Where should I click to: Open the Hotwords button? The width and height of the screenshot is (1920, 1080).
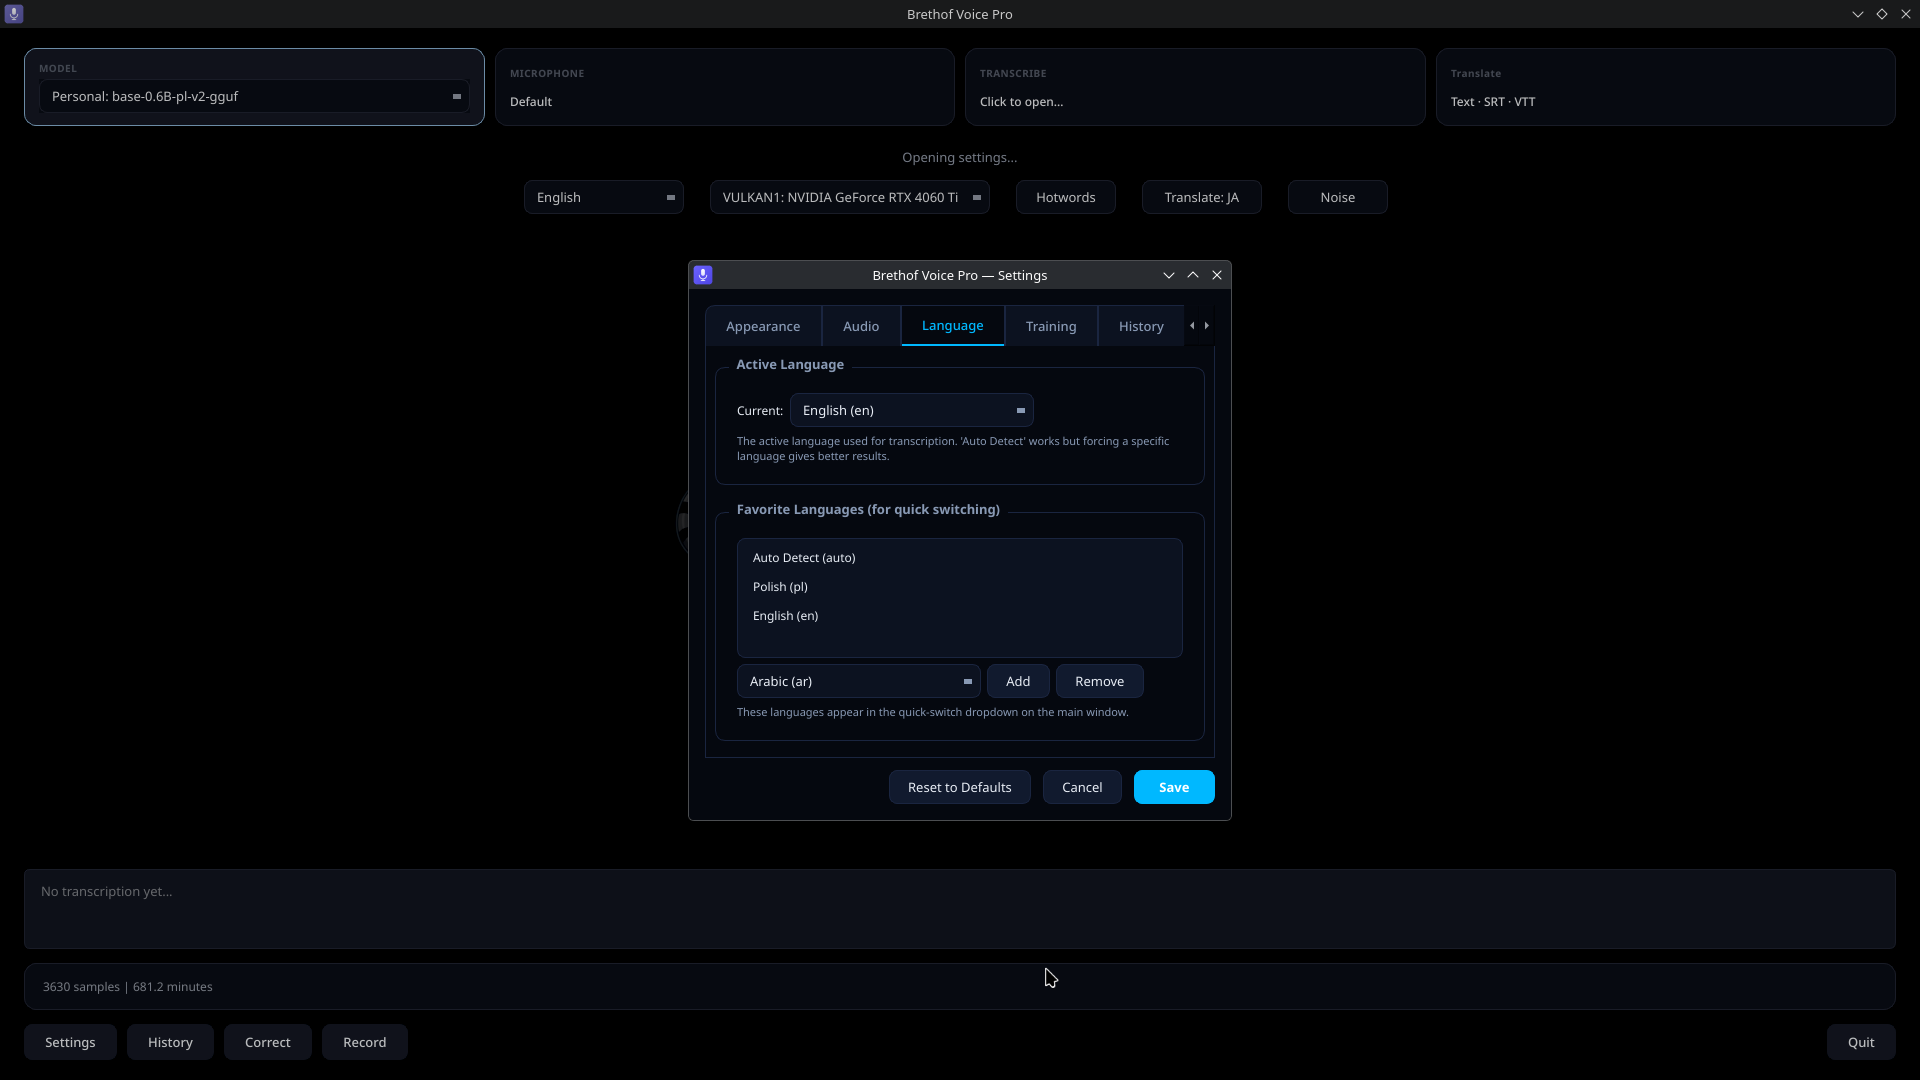coord(1066,197)
